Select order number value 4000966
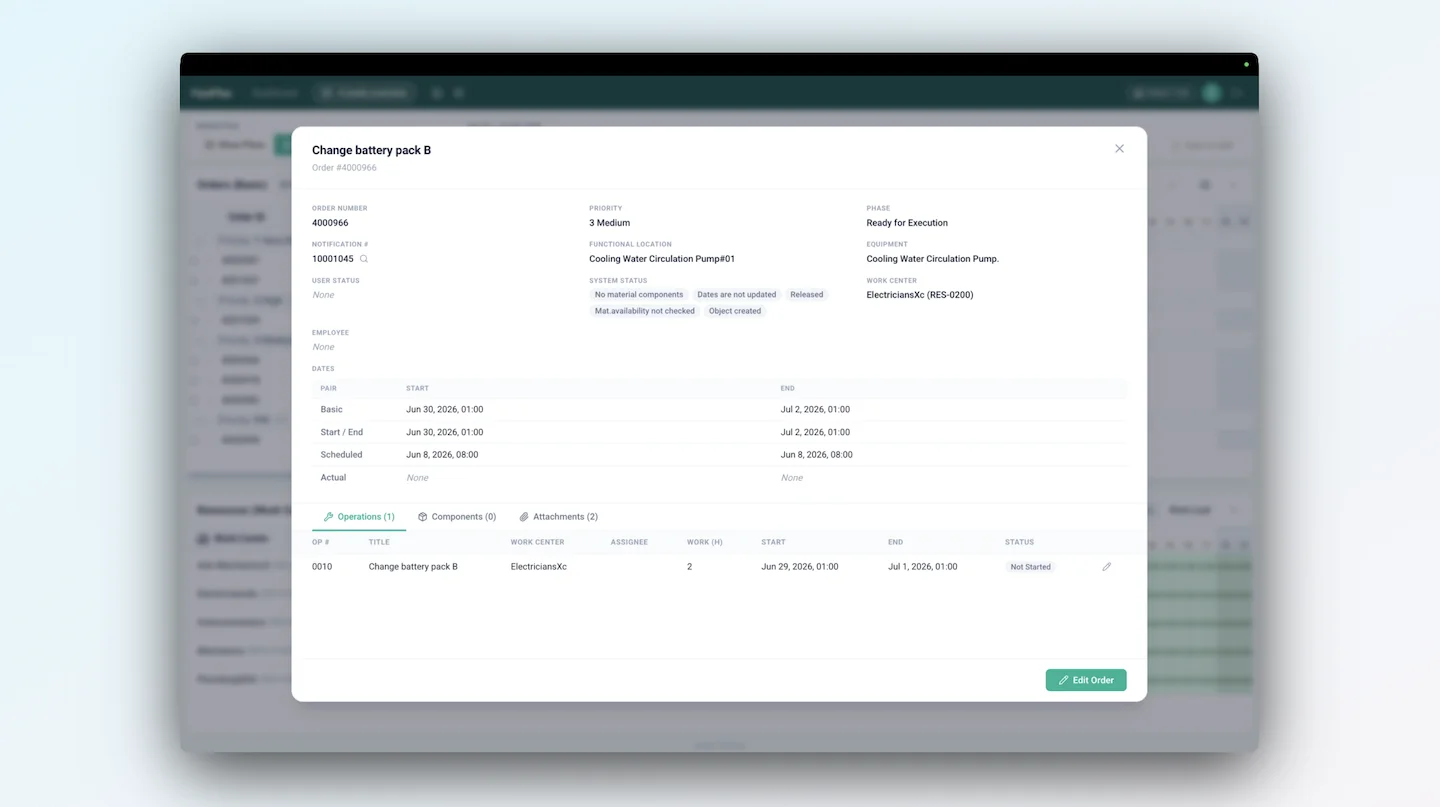Image resolution: width=1440 pixels, height=807 pixels. coord(330,223)
